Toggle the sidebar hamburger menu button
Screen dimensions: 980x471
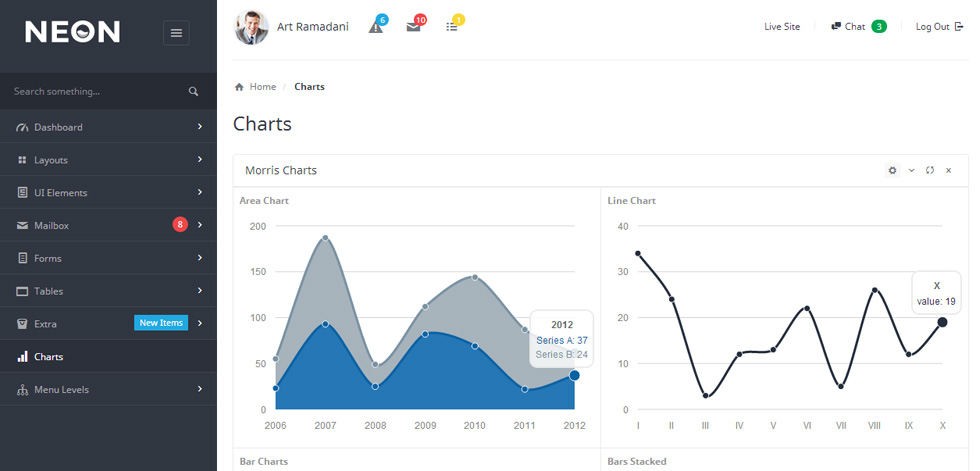[176, 33]
